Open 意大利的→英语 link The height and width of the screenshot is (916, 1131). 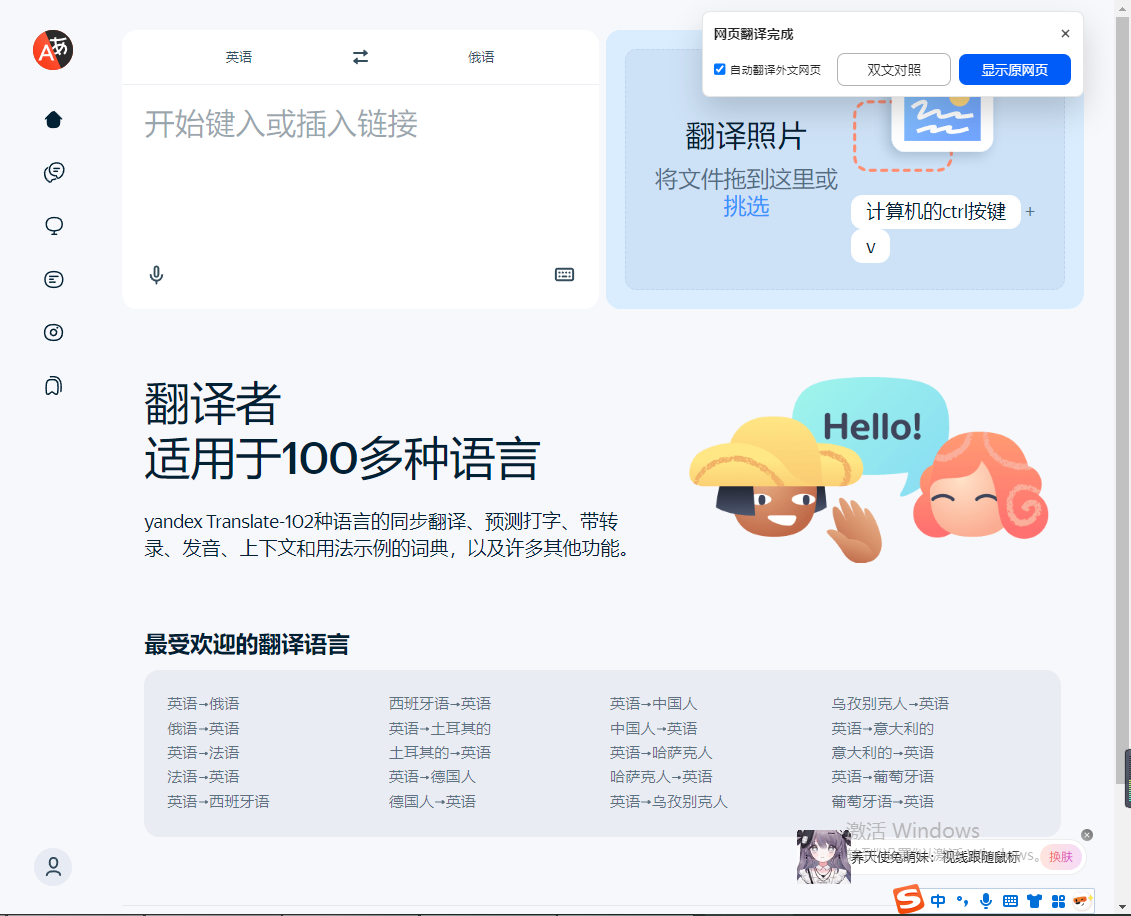(x=882, y=752)
